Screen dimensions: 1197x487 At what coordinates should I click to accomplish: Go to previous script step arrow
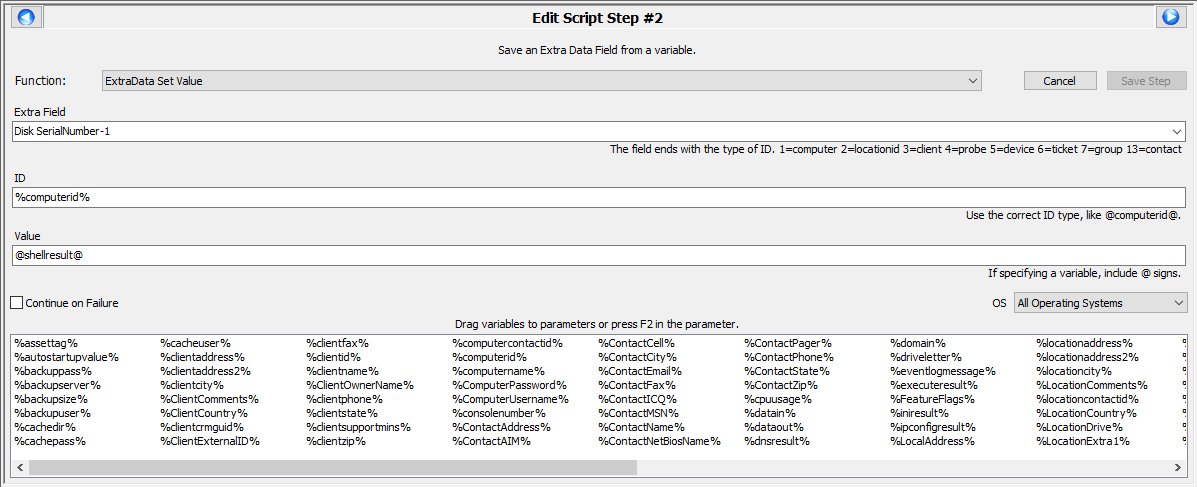(26, 17)
